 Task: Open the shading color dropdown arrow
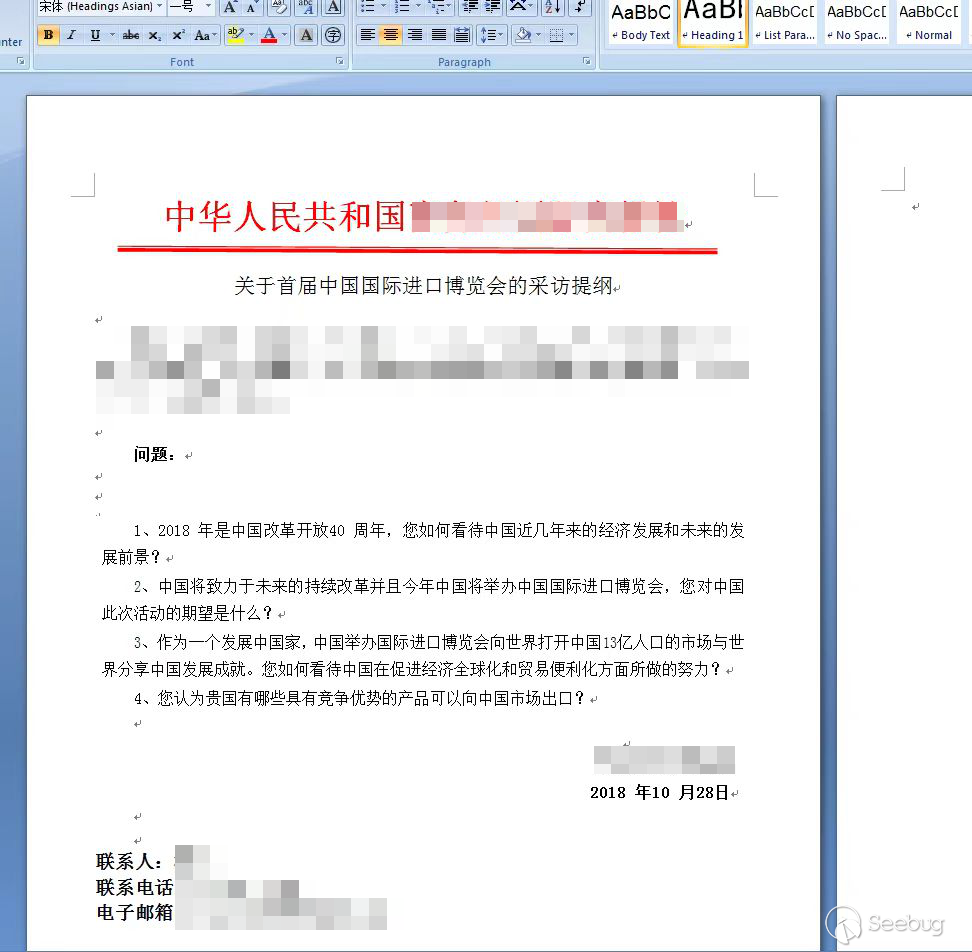539,35
